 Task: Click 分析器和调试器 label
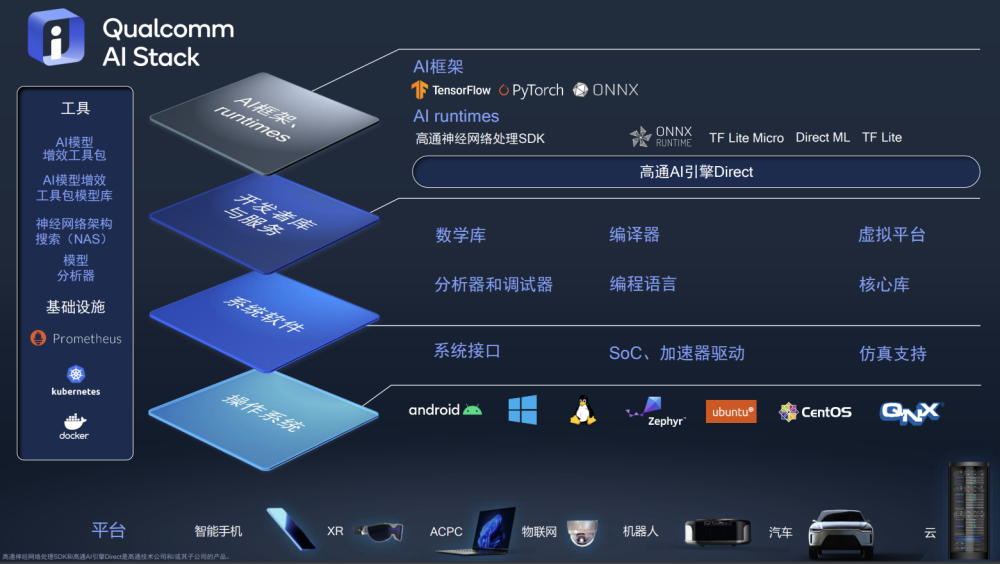coord(494,284)
